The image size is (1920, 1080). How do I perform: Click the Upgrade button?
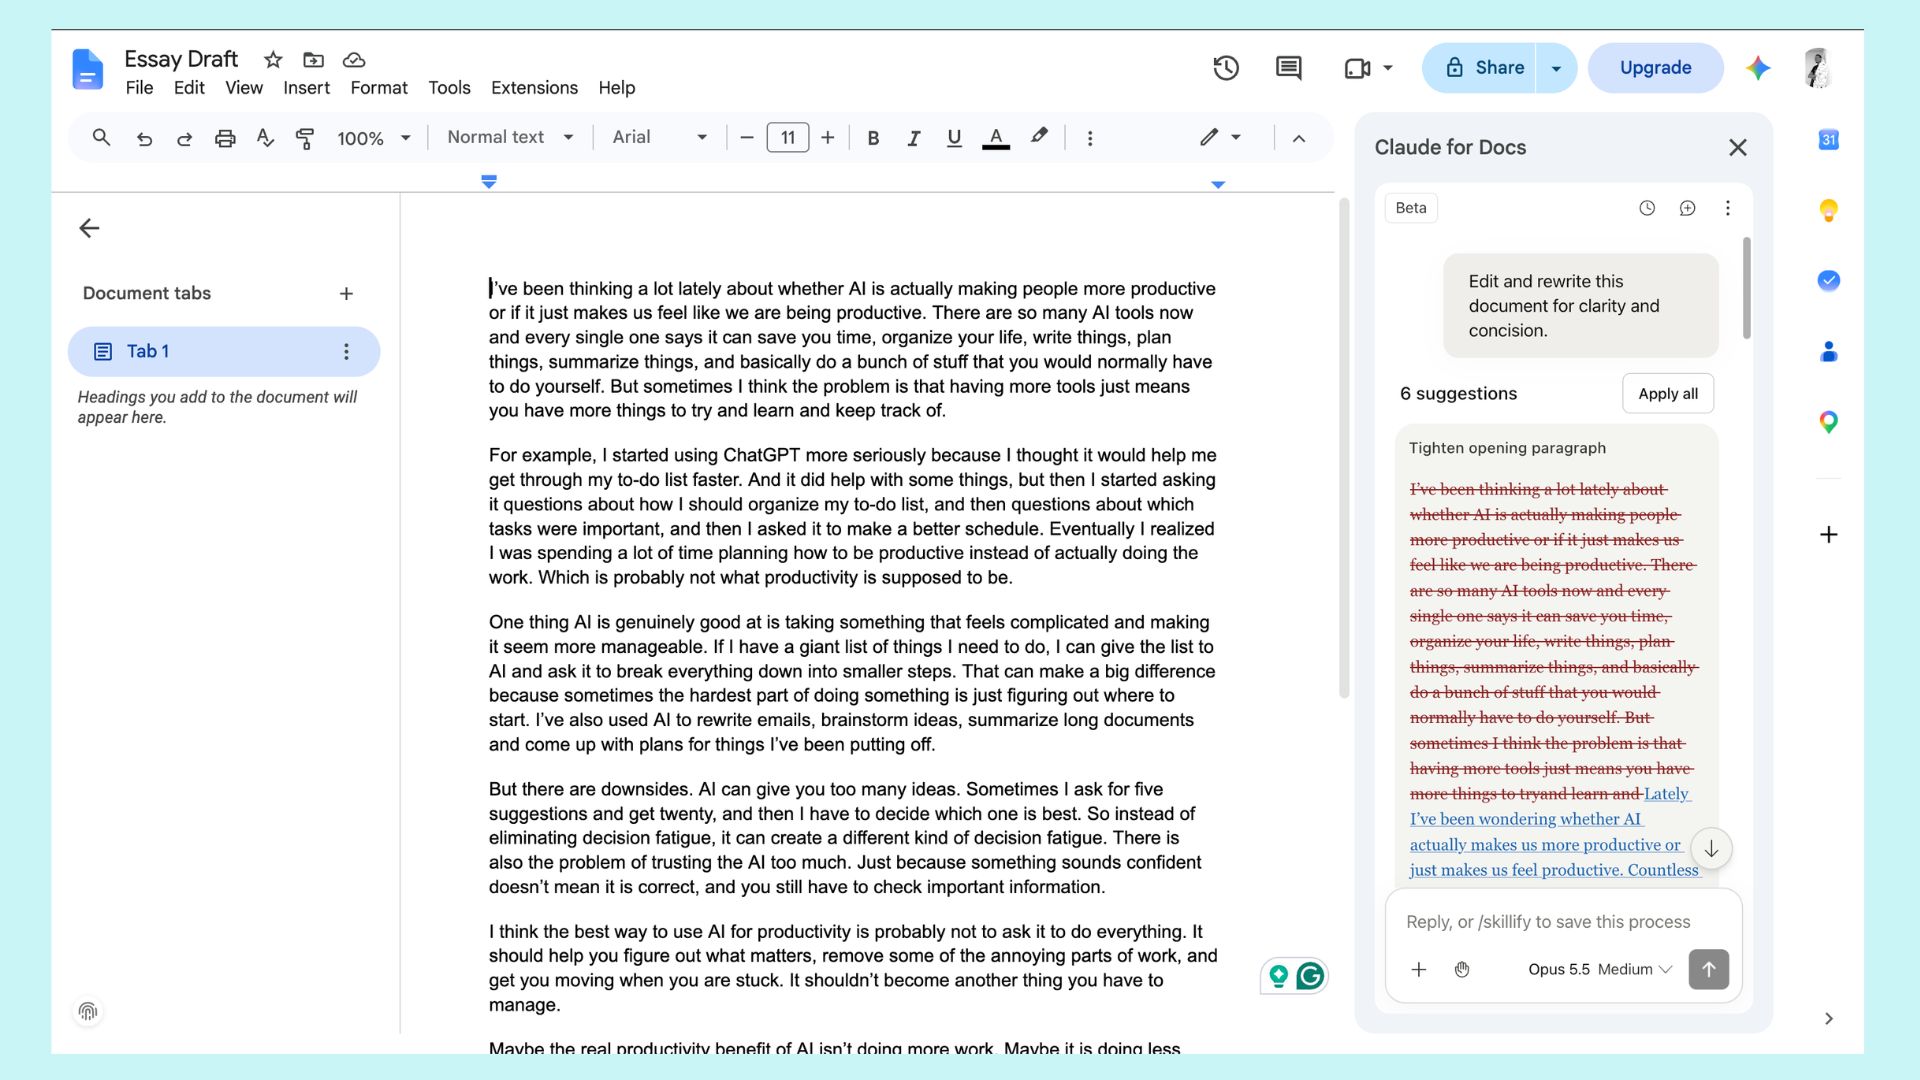click(1655, 68)
